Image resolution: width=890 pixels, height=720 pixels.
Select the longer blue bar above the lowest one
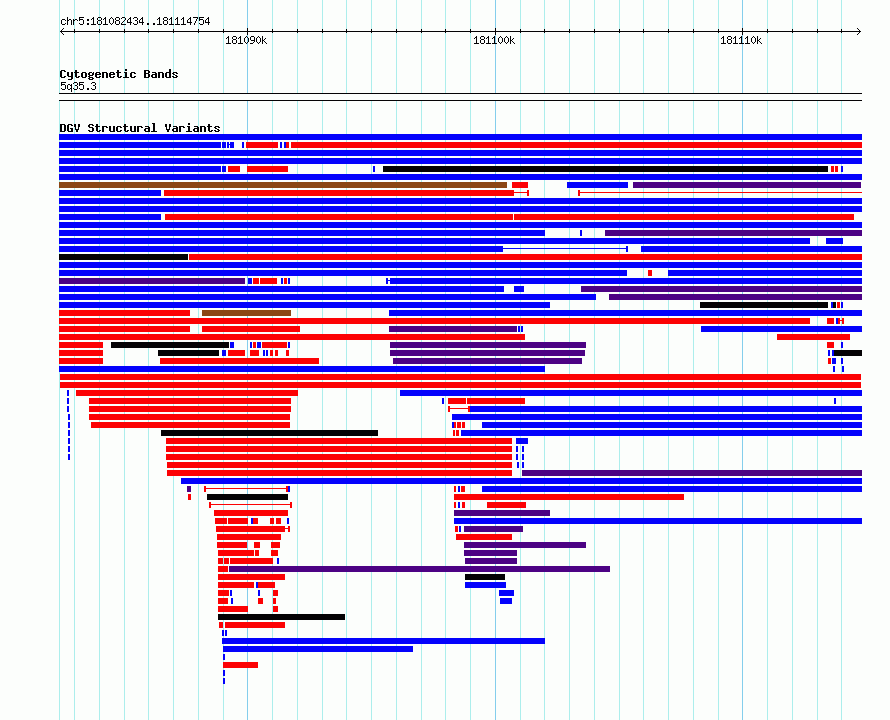384,641
